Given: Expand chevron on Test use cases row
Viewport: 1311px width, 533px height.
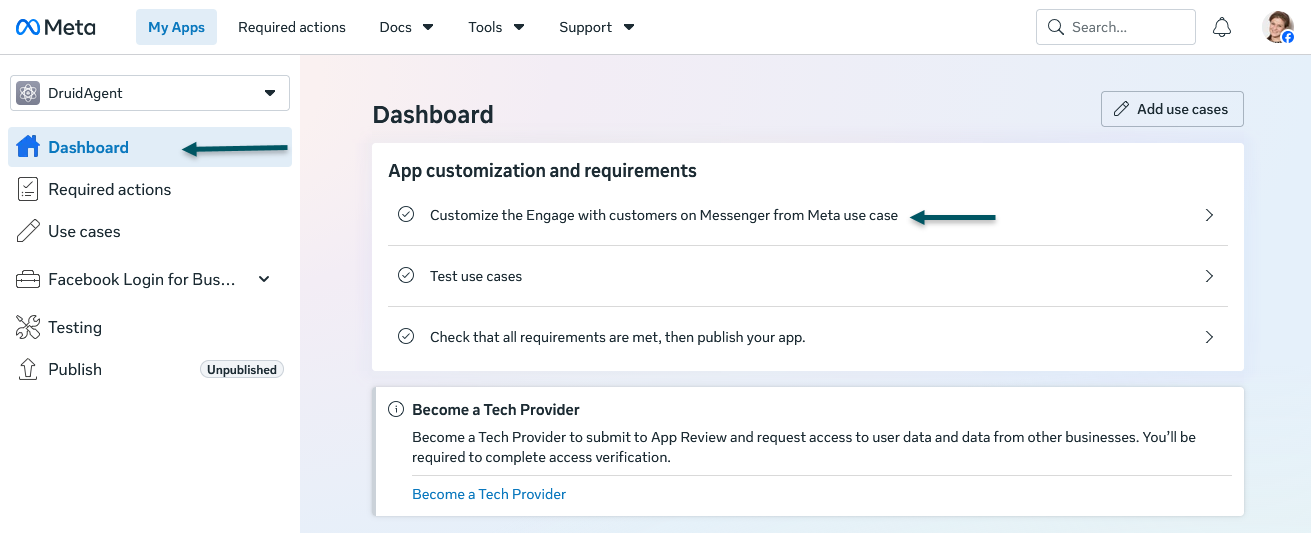Looking at the screenshot, I should (x=1209, y=276).
